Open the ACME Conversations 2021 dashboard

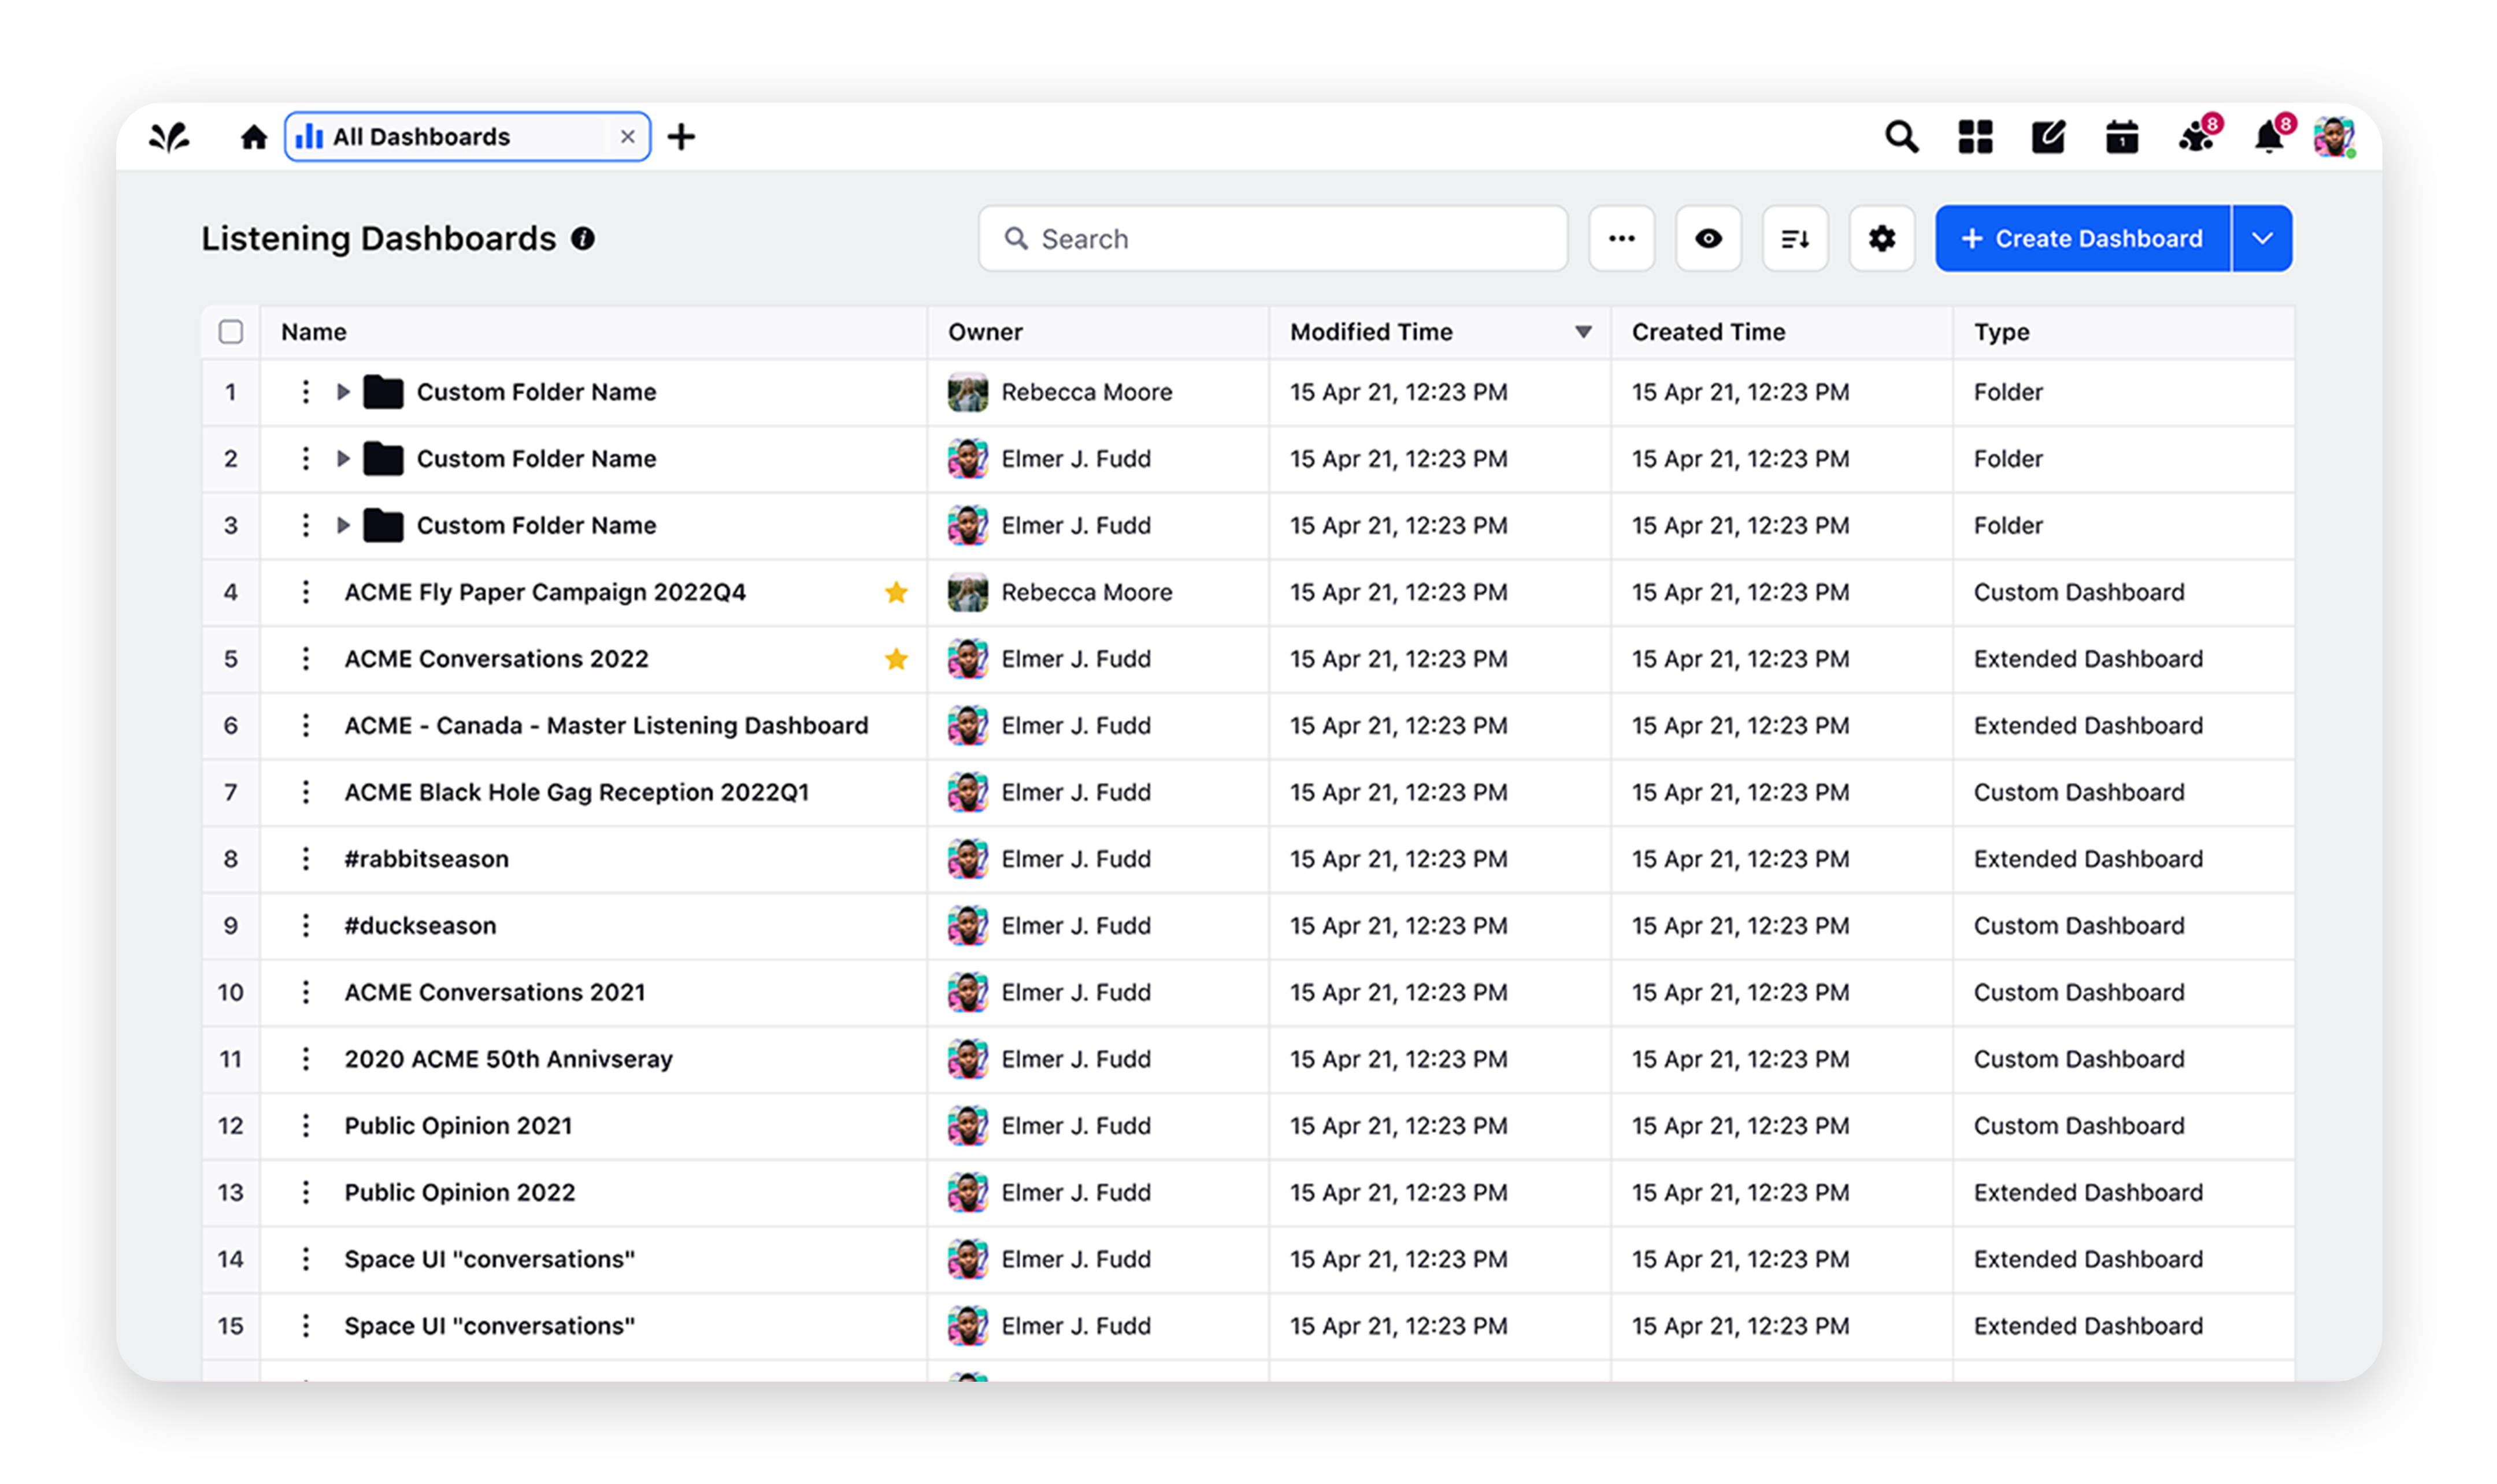coord(495,992)
